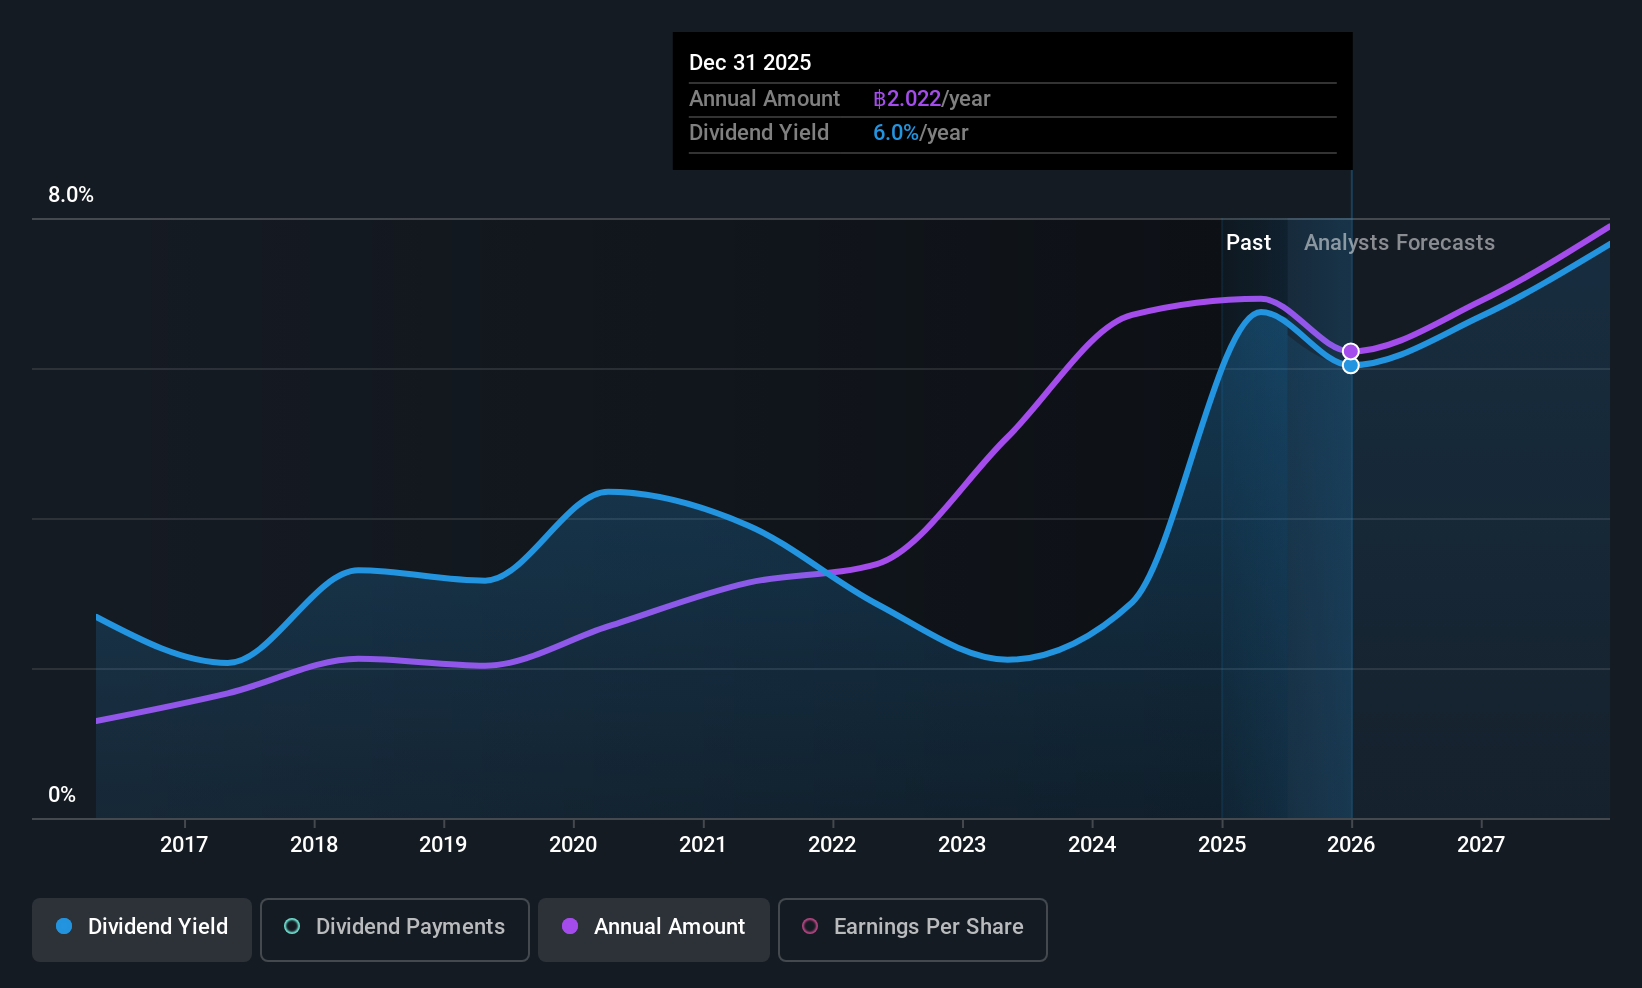
Task: Click the Dec 31 2025 tooltip date
Action: pyautogui.click(x=750, y=63)
